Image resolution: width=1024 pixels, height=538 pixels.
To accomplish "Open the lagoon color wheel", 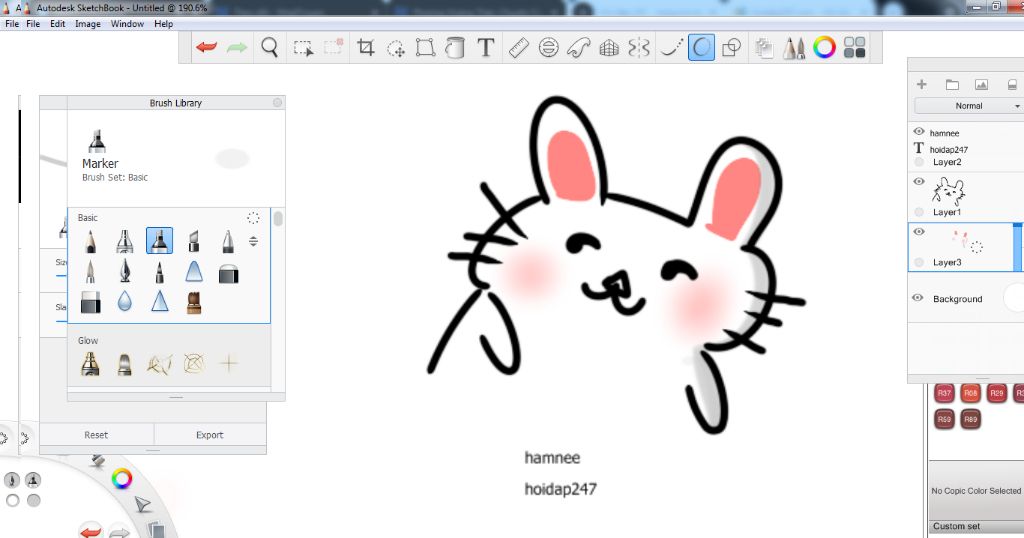I will 121,479.
